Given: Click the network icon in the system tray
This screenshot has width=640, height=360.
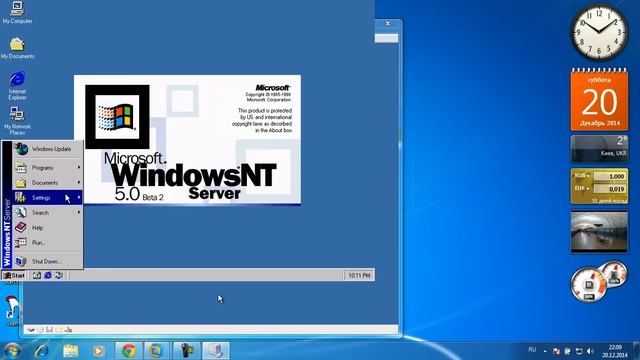Looking at the screenshot, I should tap(579, 351).
